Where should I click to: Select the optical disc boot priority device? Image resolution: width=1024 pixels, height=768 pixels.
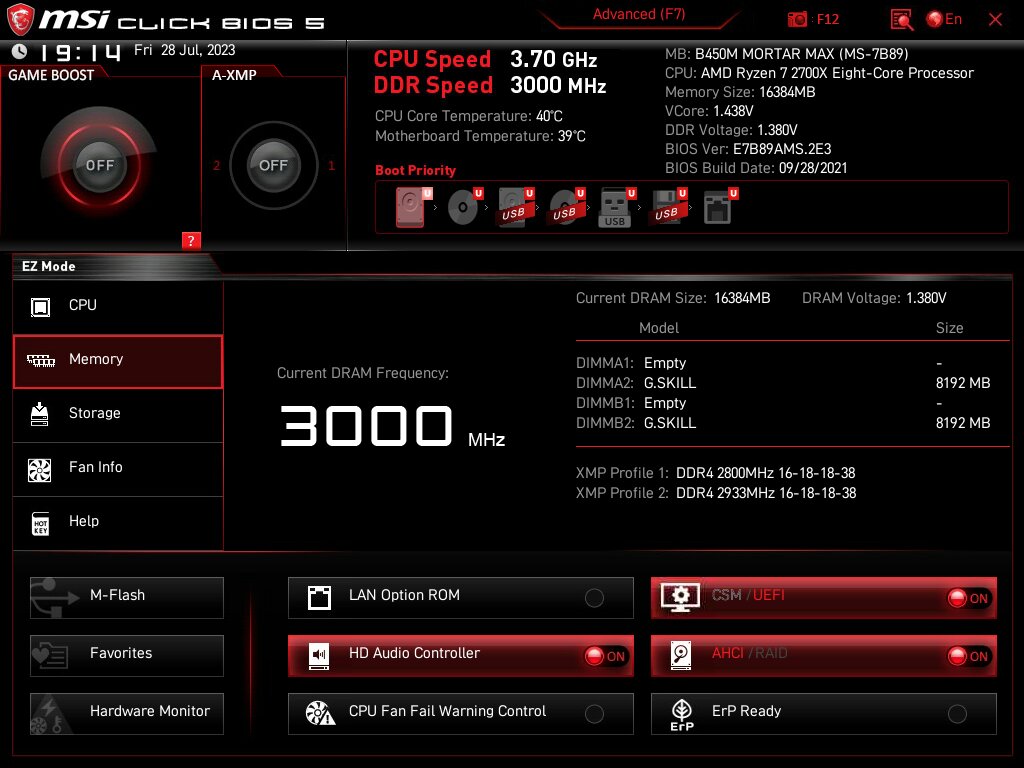pyautogui.click(x=465, y=208)
